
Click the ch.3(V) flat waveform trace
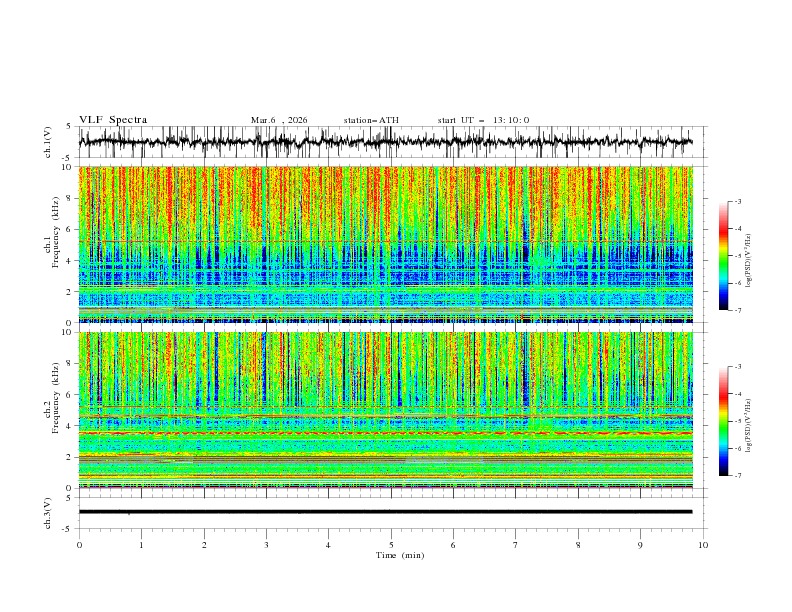[385, 512]
